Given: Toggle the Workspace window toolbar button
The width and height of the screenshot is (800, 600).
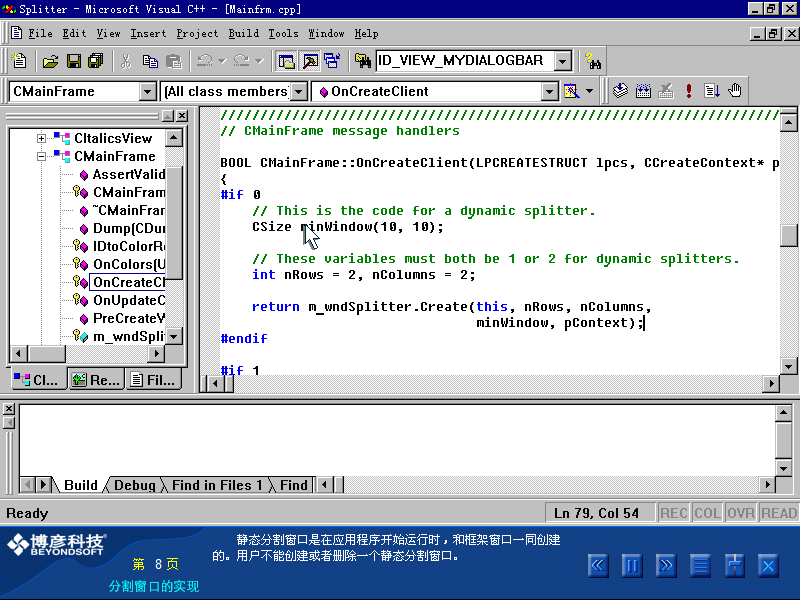Looking at the screenshot, I should tap(287, 61).
